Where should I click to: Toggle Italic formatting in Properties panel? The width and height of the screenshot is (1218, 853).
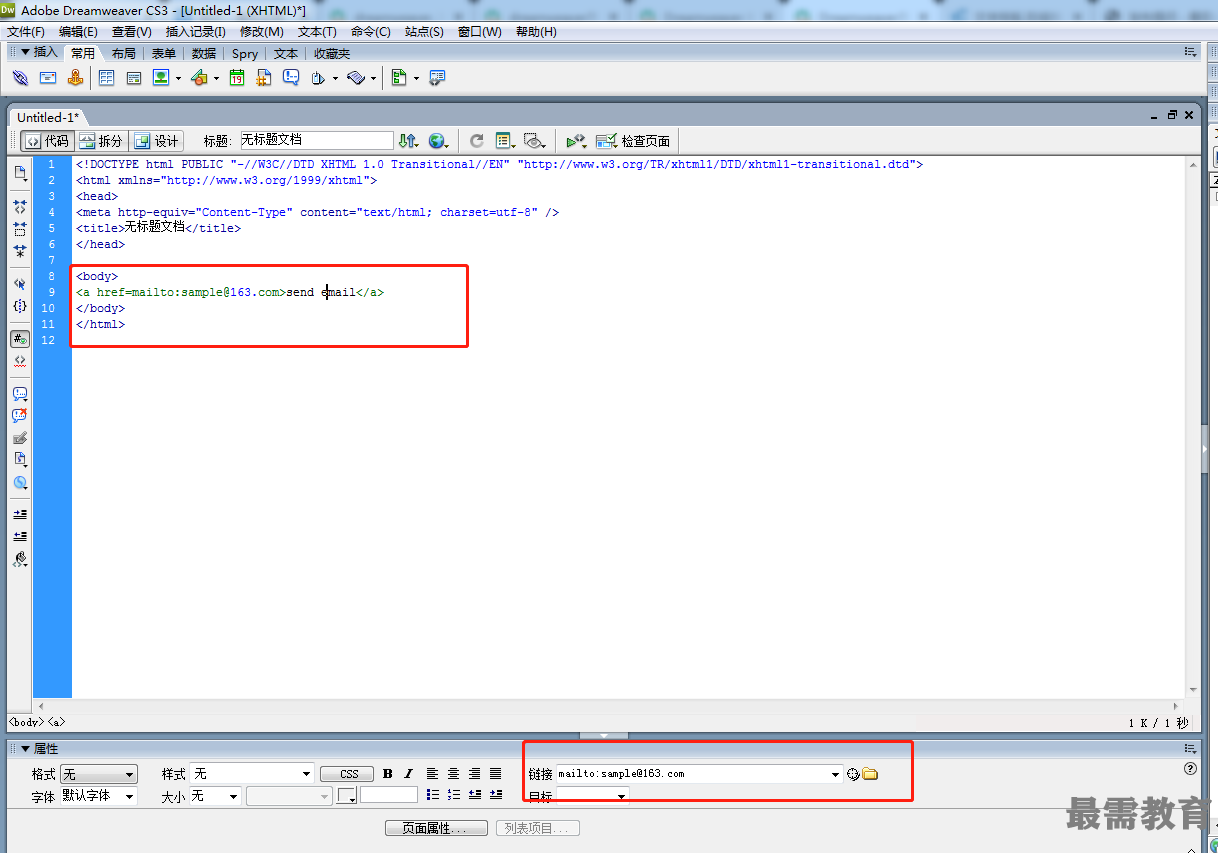(408, 774)
